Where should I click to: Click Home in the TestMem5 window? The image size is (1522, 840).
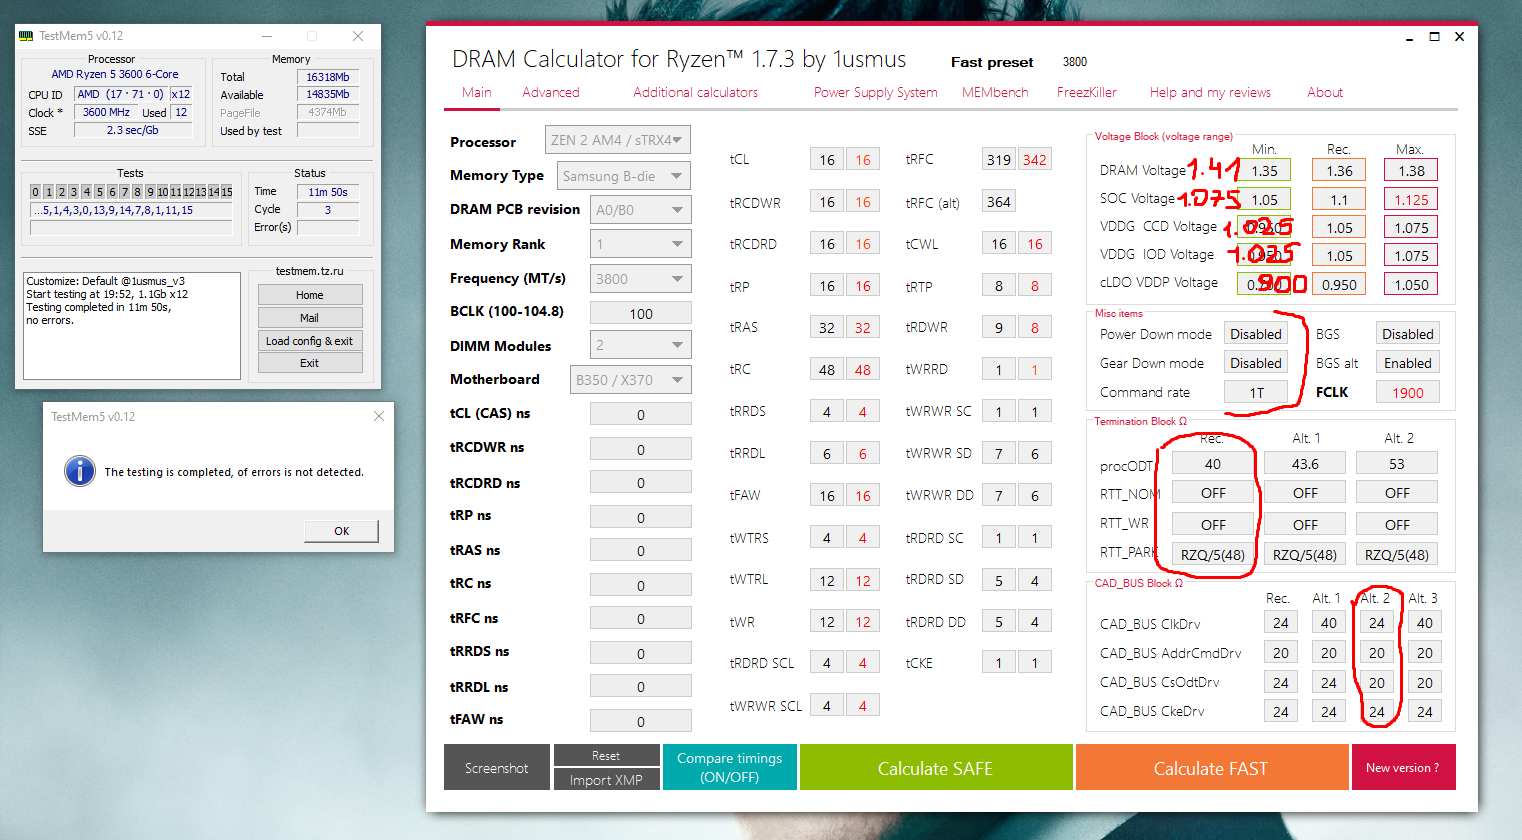coord(310,295)
